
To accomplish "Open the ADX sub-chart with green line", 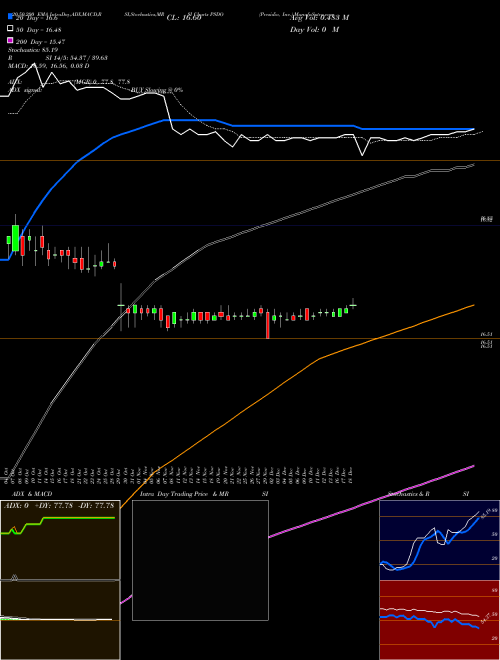I will 60,540.
